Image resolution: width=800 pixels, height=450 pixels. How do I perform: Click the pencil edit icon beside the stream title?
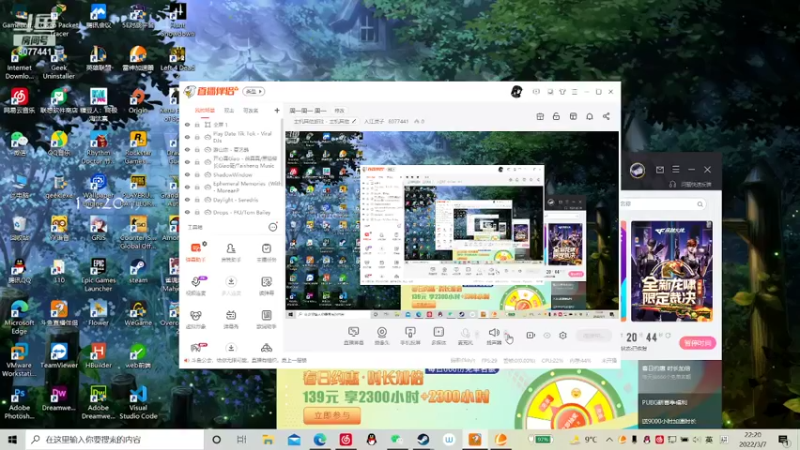point(354,121)
